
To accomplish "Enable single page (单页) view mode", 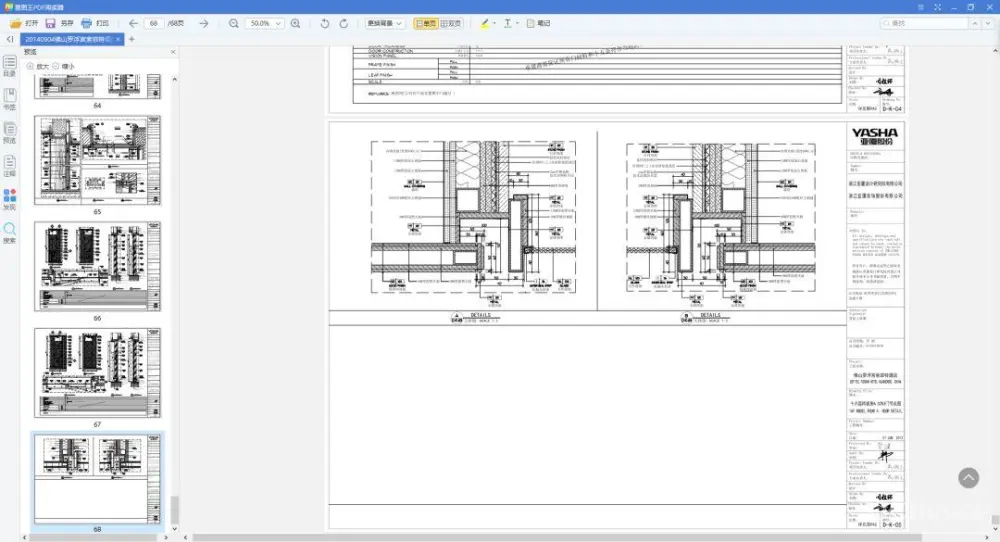I will (x=425, y=23).
